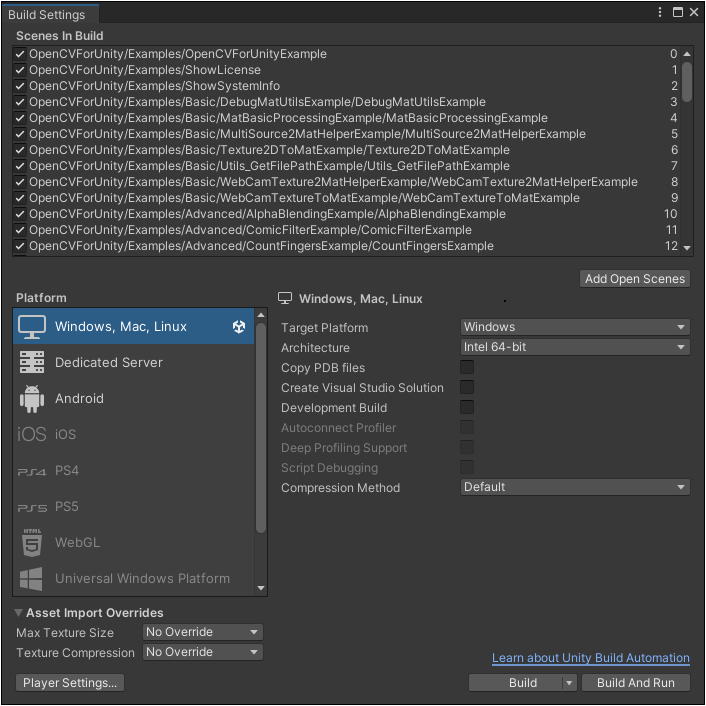Click the scenes list scroll down arrow
This screenshot has width=706, height=706.
click(687, 248)
